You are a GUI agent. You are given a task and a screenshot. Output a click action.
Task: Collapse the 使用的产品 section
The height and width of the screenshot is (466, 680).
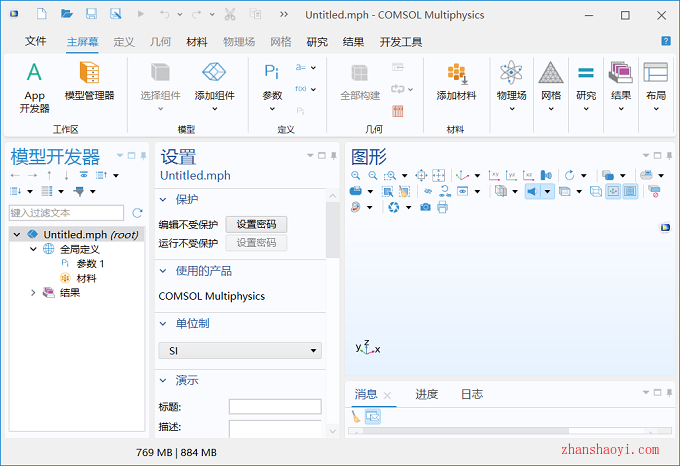(x=163, y=271)
